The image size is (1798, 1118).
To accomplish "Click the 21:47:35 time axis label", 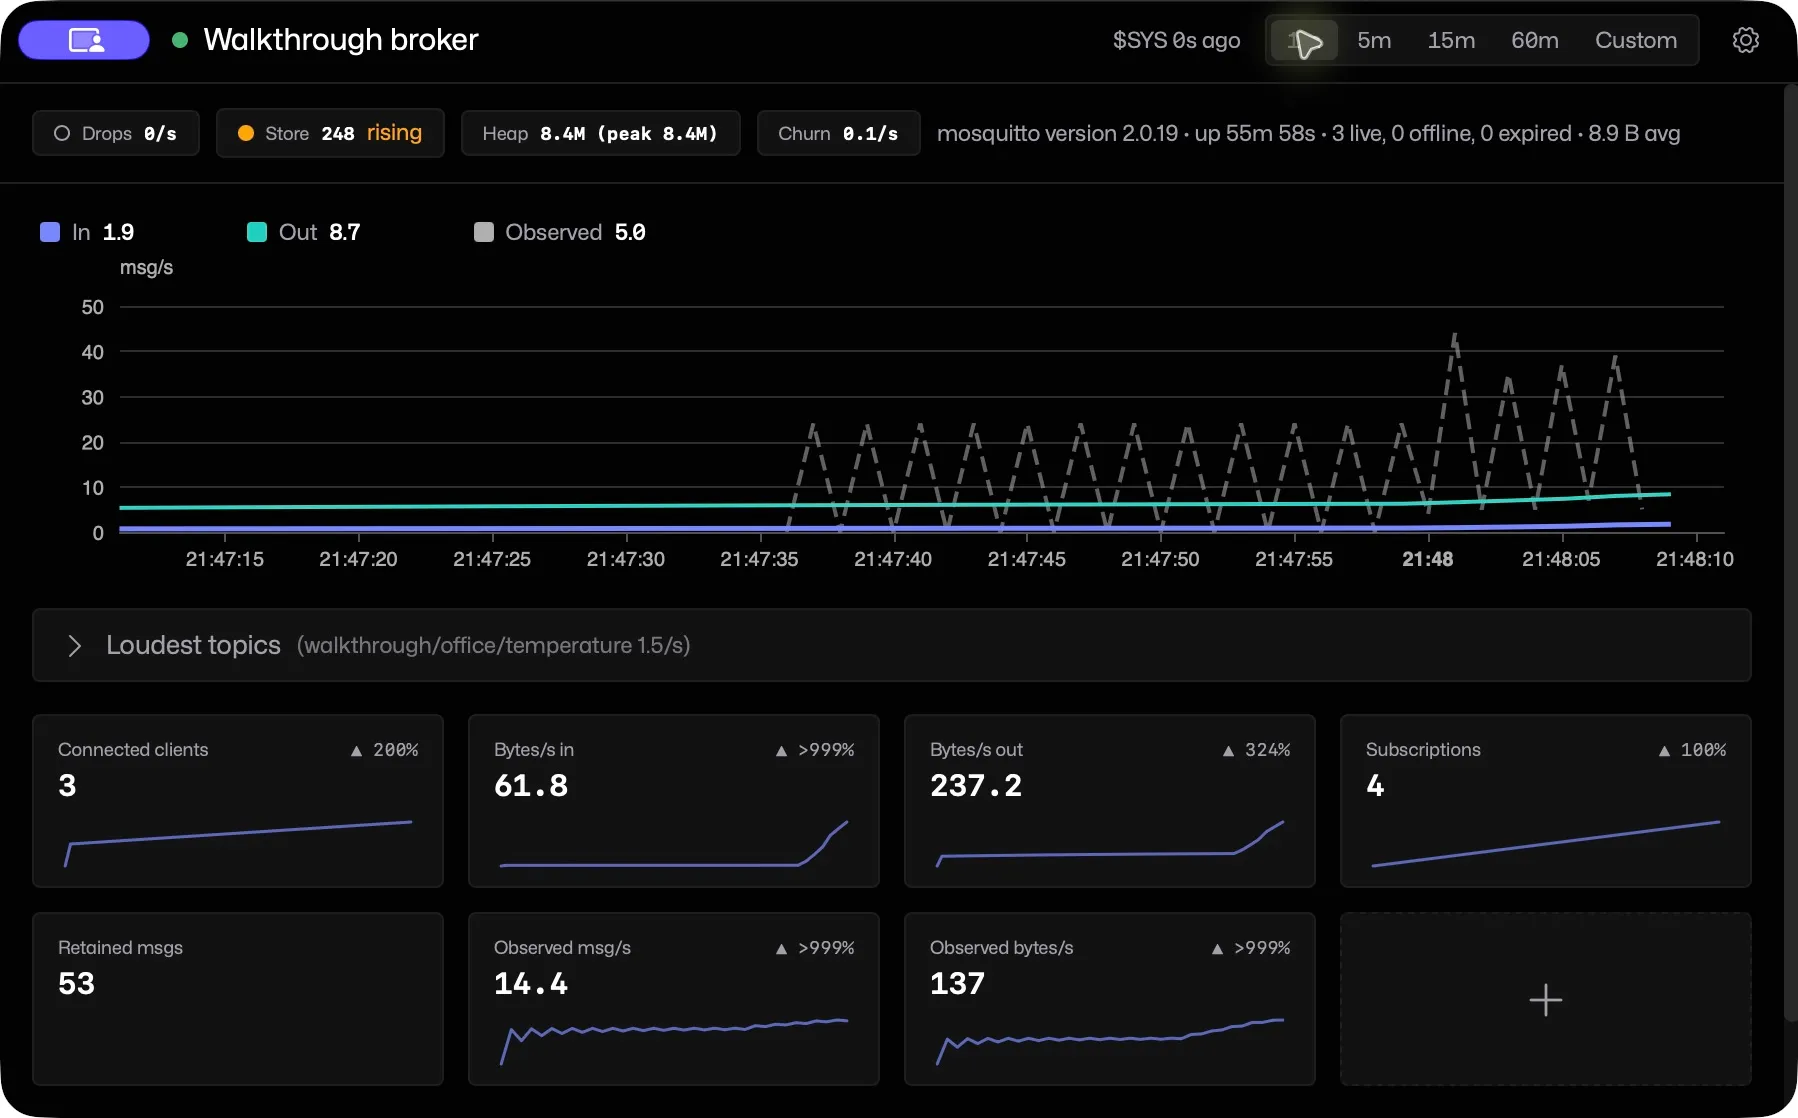I will pyautogui.click(x=759, y=559).
